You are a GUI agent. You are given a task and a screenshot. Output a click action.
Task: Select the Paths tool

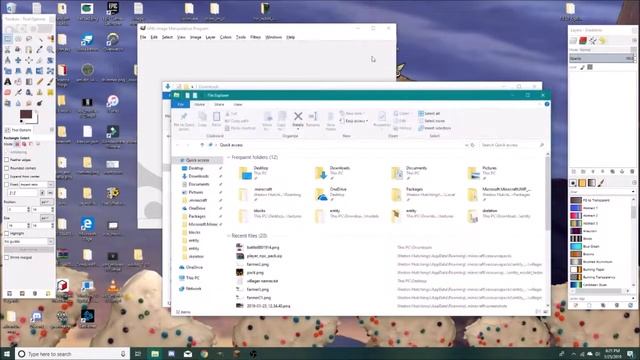29,50
